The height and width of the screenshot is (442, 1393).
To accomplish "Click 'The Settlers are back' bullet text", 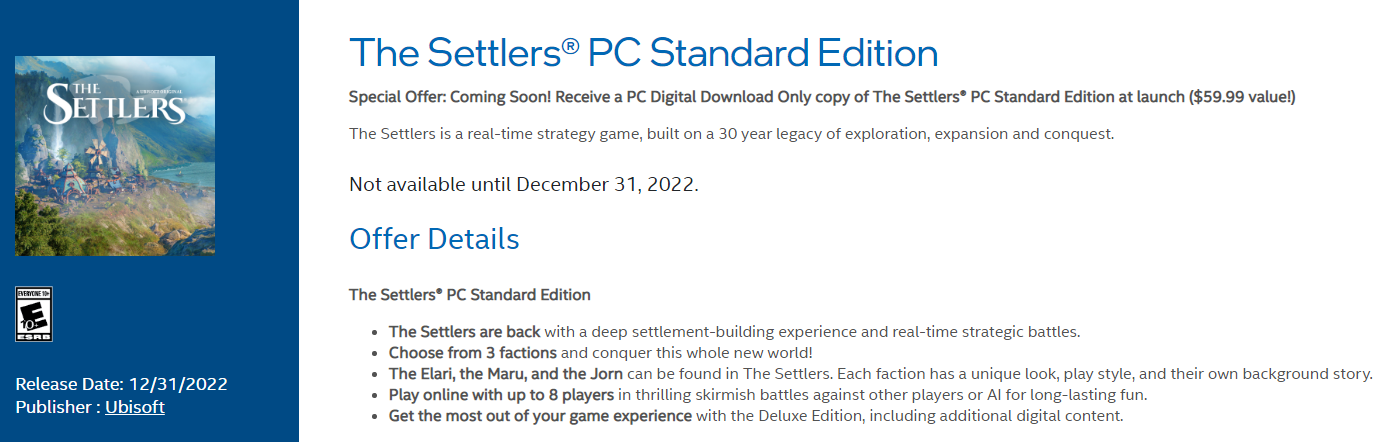I will (465, 331).
